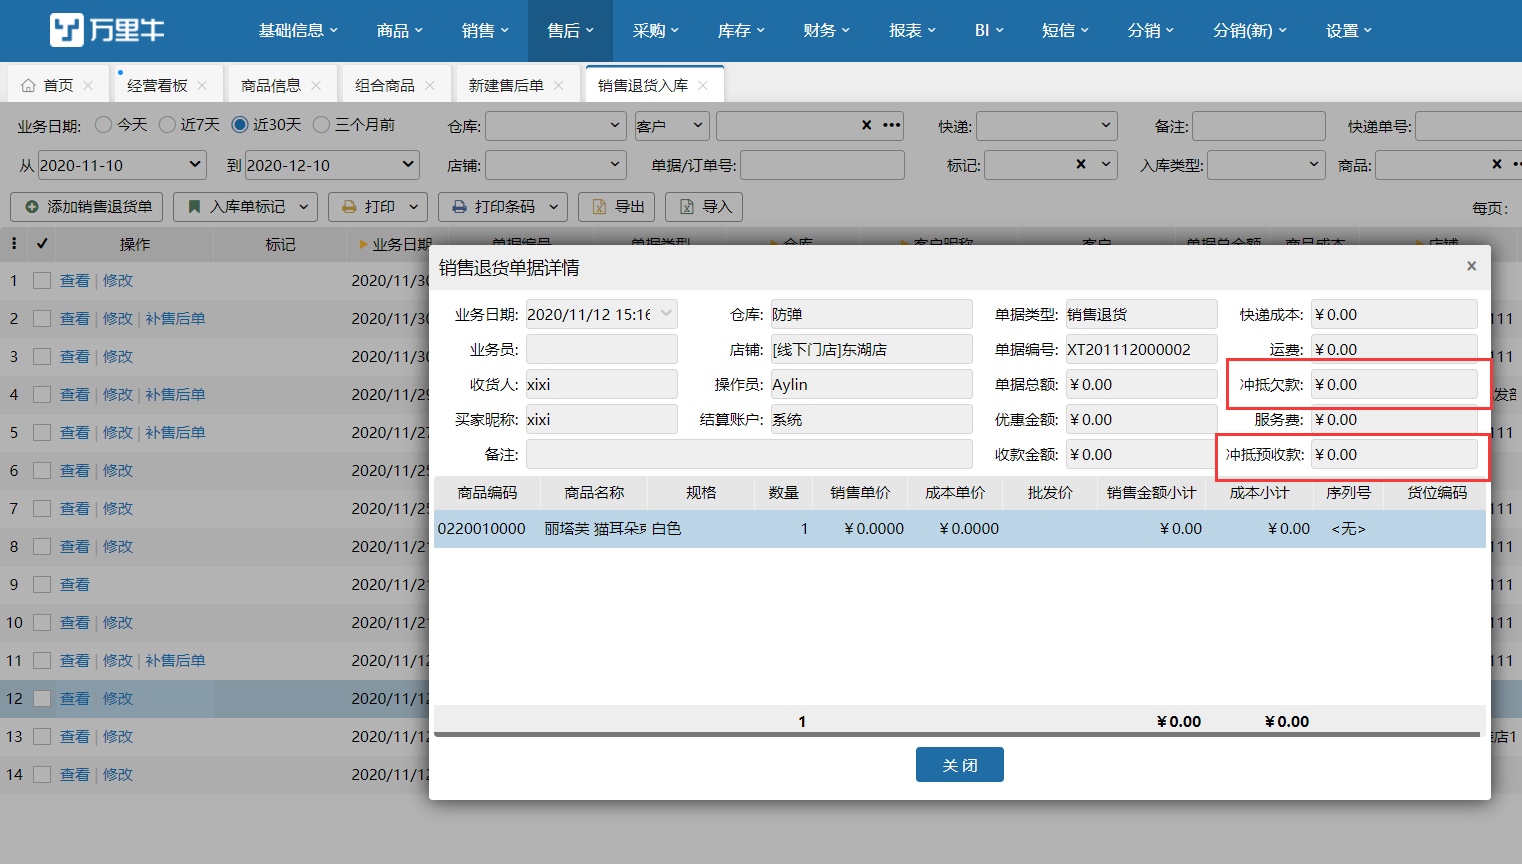Screen dimensions: 1522x864
Task: Tick the checkbox for row 4
Action: click(42, 395)
